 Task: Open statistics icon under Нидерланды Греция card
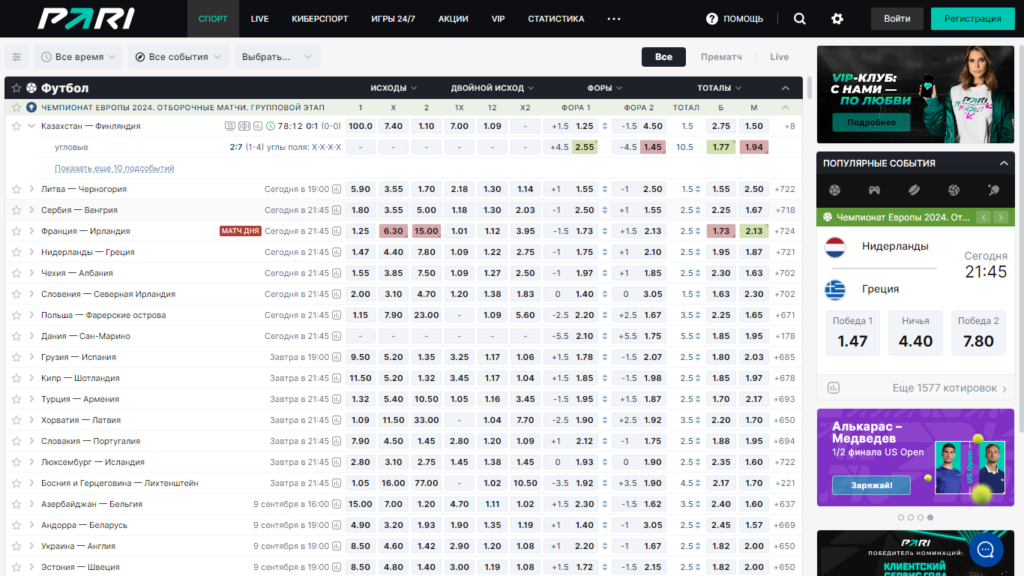[833, 388]
